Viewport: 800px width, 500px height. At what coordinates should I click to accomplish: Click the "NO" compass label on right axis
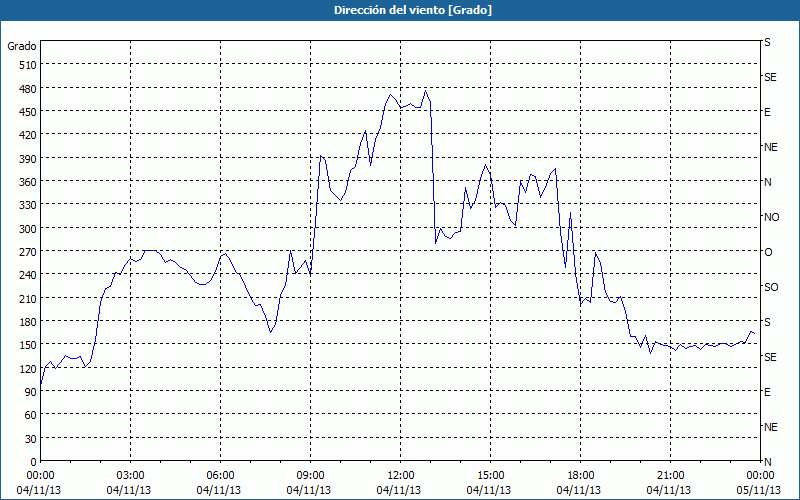pyautogui.click(x=771, y=217)
